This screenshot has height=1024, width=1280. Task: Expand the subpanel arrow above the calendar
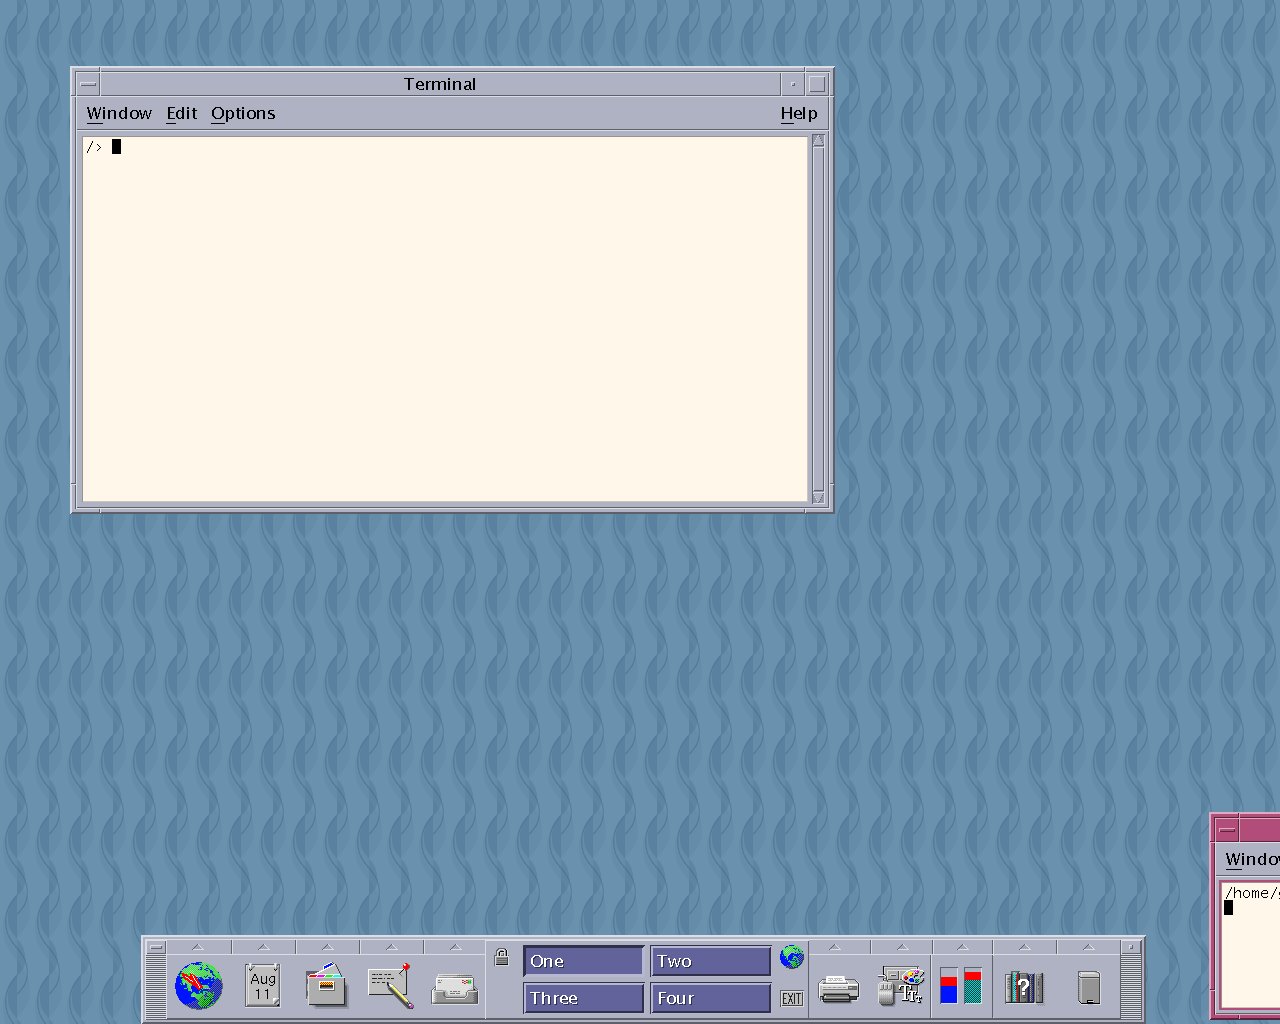point(263,947)
